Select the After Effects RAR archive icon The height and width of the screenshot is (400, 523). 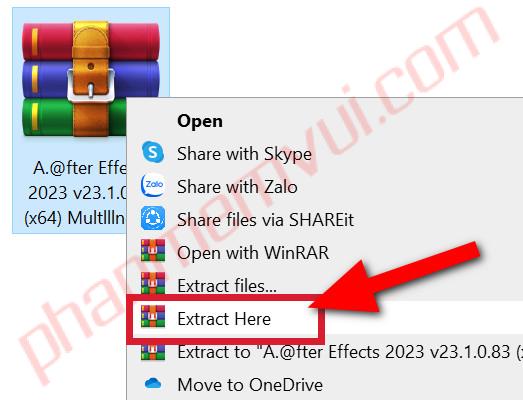[90, 79]
